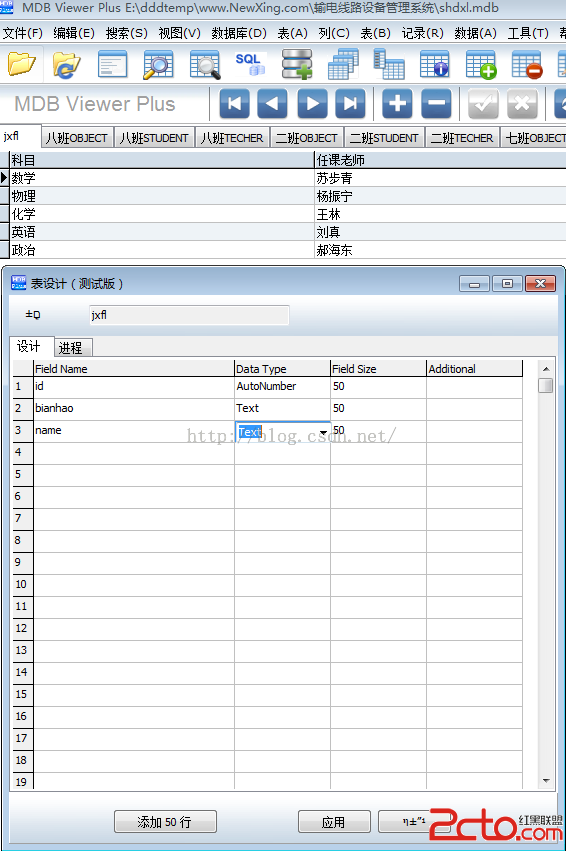The height and width of the screenshot is (851, 566).
Task: Open the table information icon
Action: (x=435, y=64)
